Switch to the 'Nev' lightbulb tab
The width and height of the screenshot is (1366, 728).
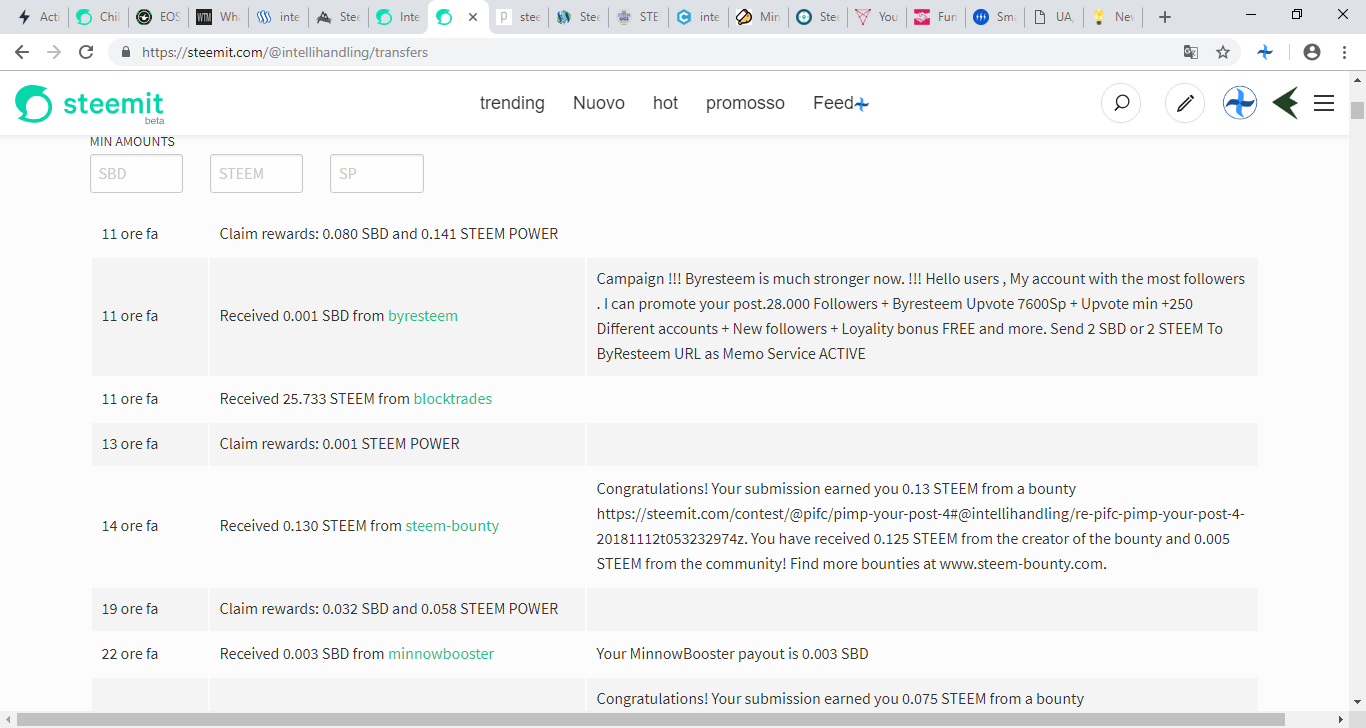coord(1115,17)
